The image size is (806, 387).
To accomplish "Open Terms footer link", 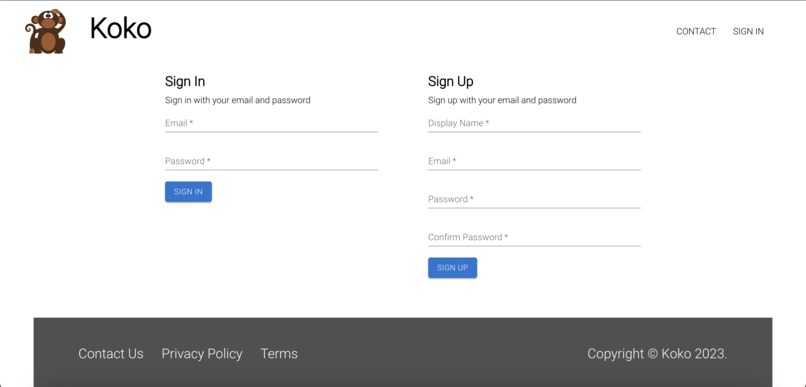I will (279, 354).
